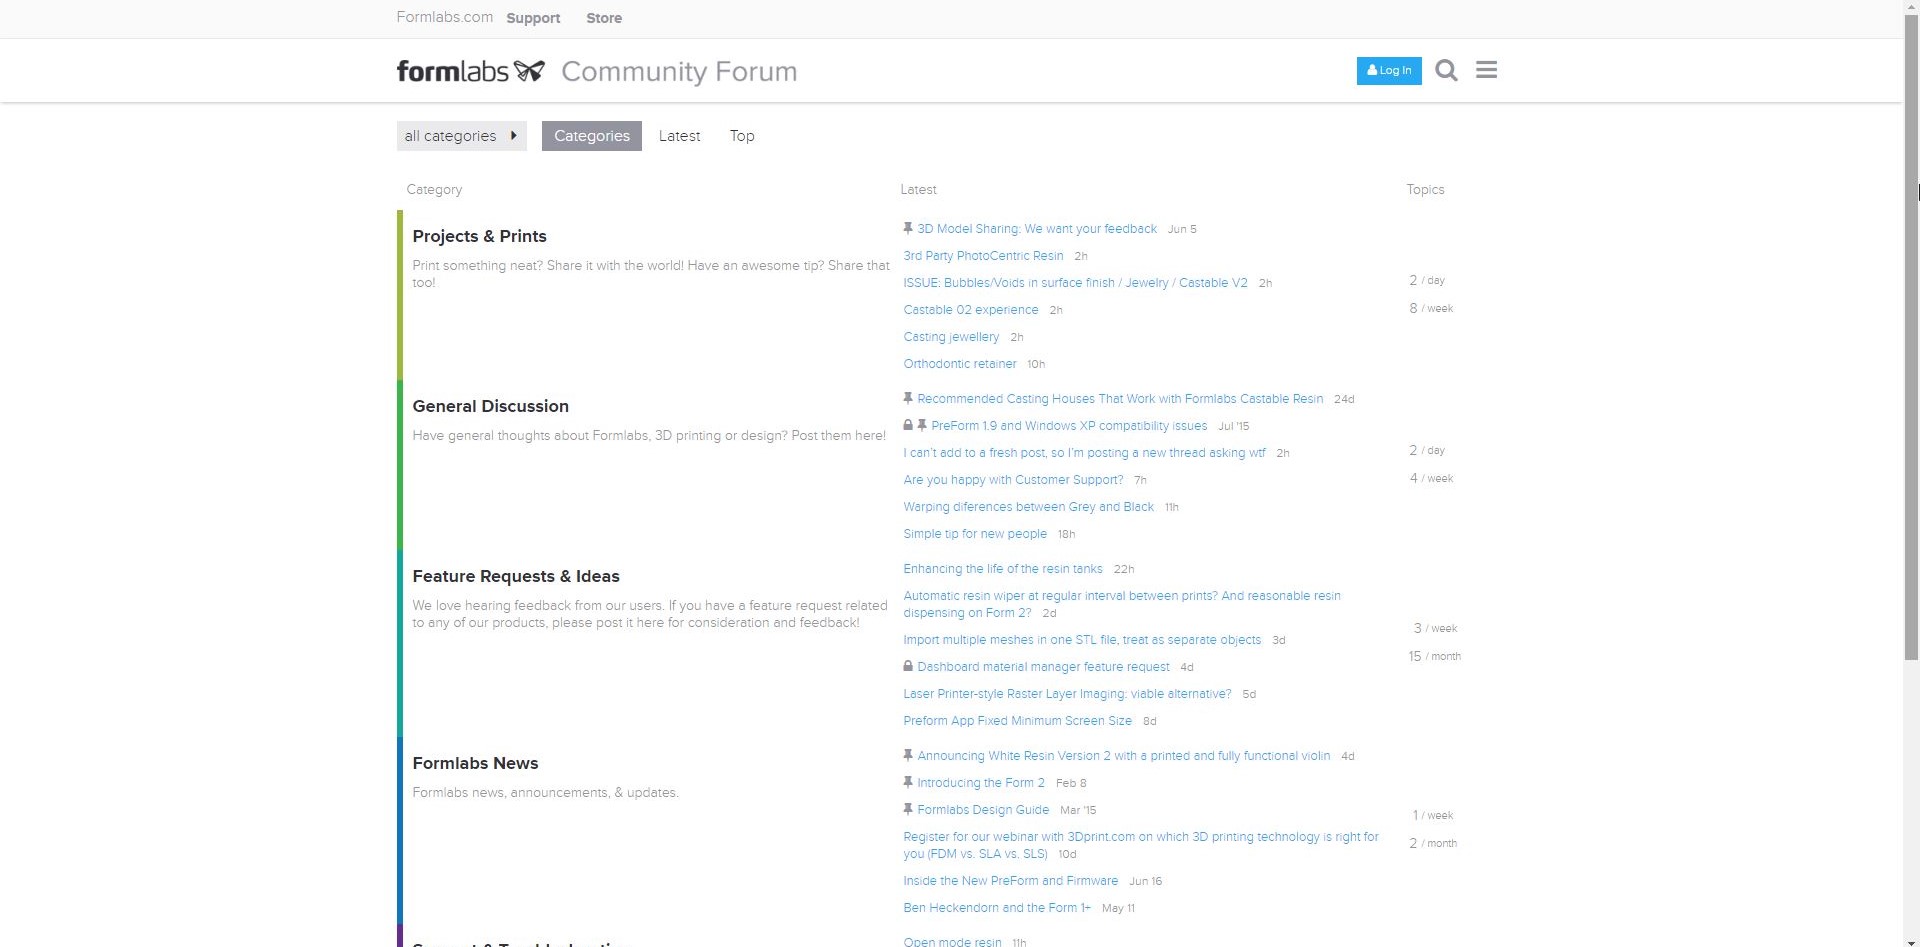Open 3D Model Sharing feedback topic
This screenshot has width=1920, height=947.
[1037, 229]
